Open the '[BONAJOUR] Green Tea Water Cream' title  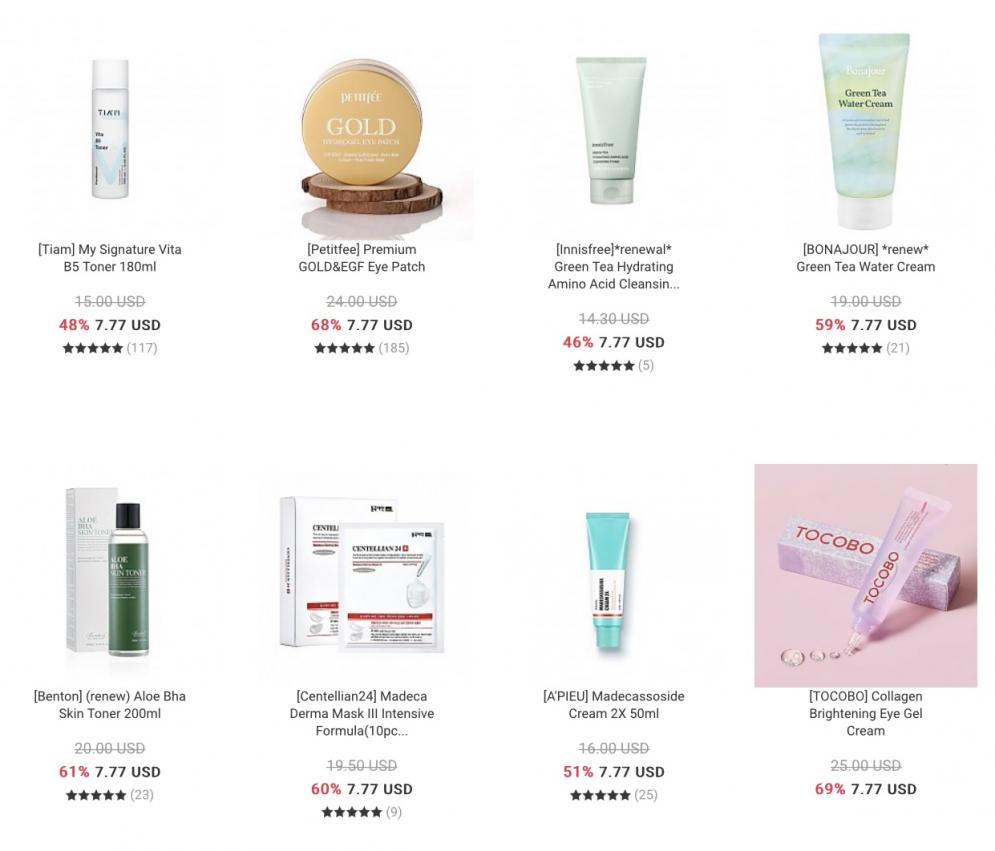coord(866,258)
